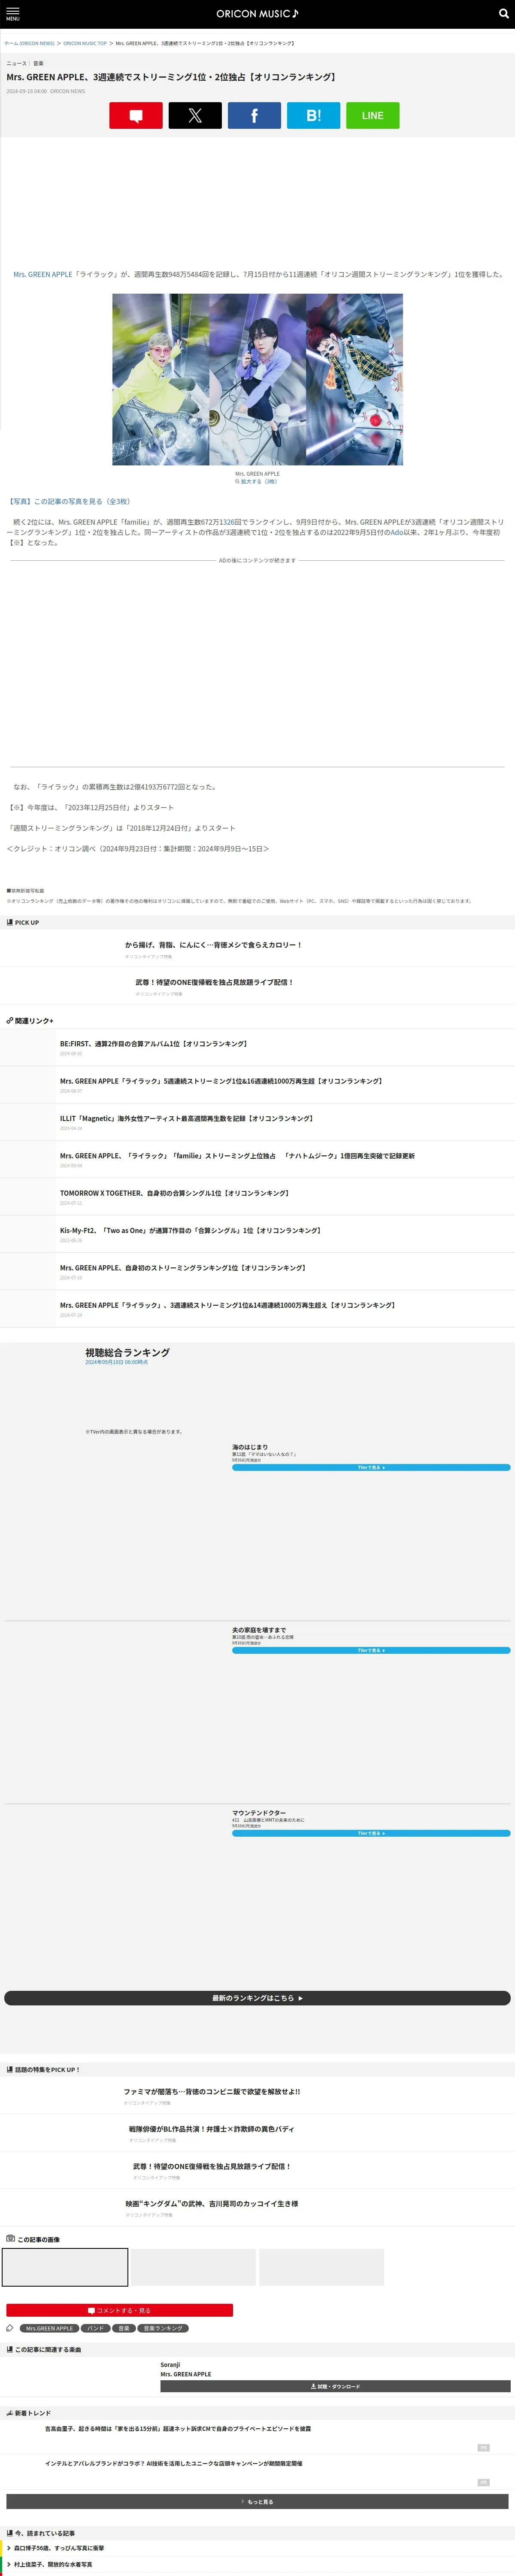Viewport: 515px width, 2576px height.
Task: Click the Mrs.GREEN APPLE tag
Action: (x=49, y=2328)
